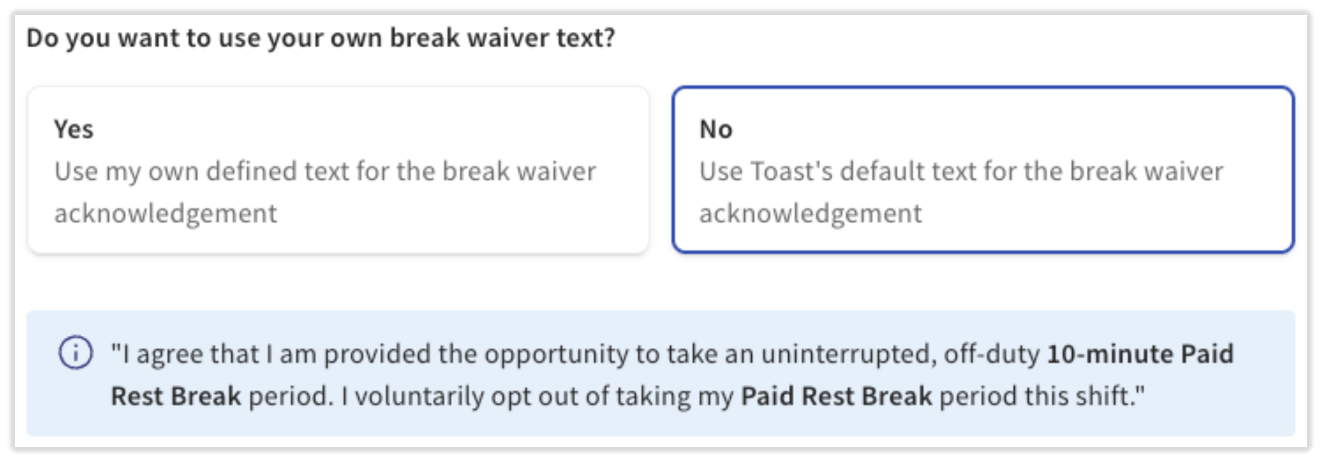
Task: Choose "Use Toast's default text" description
Action: (960, 171)
